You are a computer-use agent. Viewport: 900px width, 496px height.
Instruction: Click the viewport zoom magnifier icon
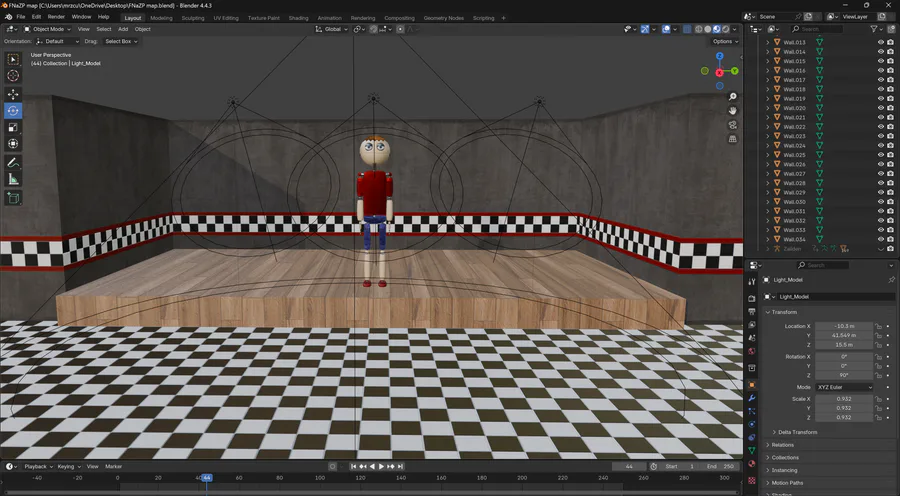pyautogui.click(x=732, y=97)
